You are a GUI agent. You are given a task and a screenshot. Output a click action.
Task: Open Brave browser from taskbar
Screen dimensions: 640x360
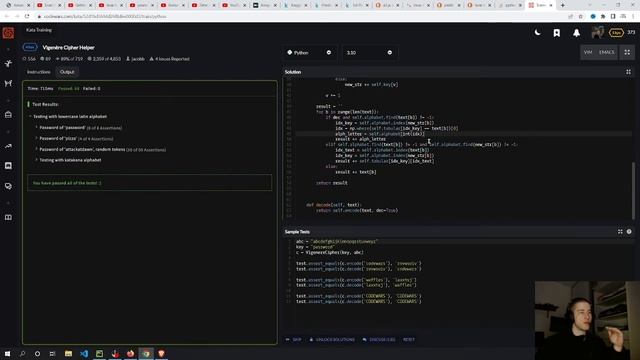(x=161, y=353)
